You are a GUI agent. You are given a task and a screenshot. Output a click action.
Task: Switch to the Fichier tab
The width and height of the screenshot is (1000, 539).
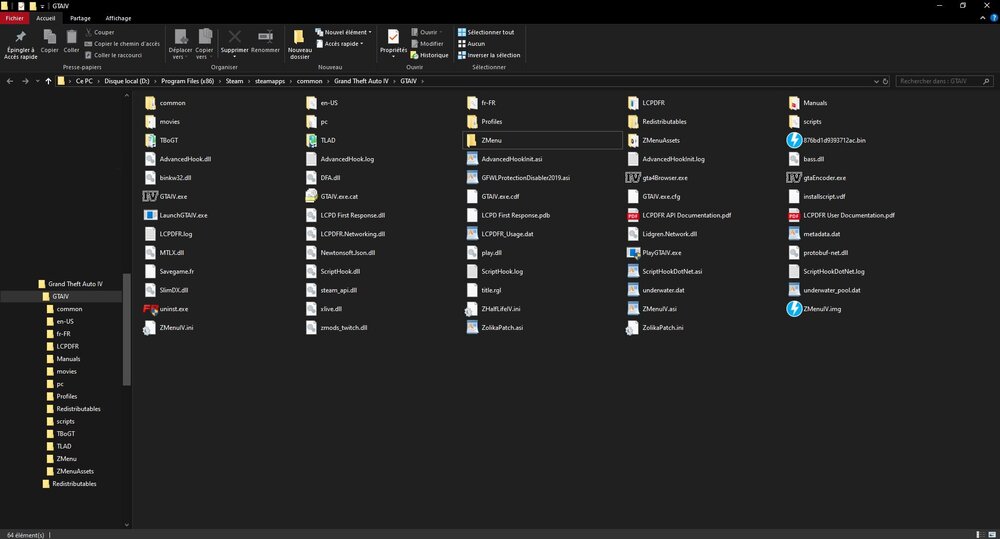15,18
